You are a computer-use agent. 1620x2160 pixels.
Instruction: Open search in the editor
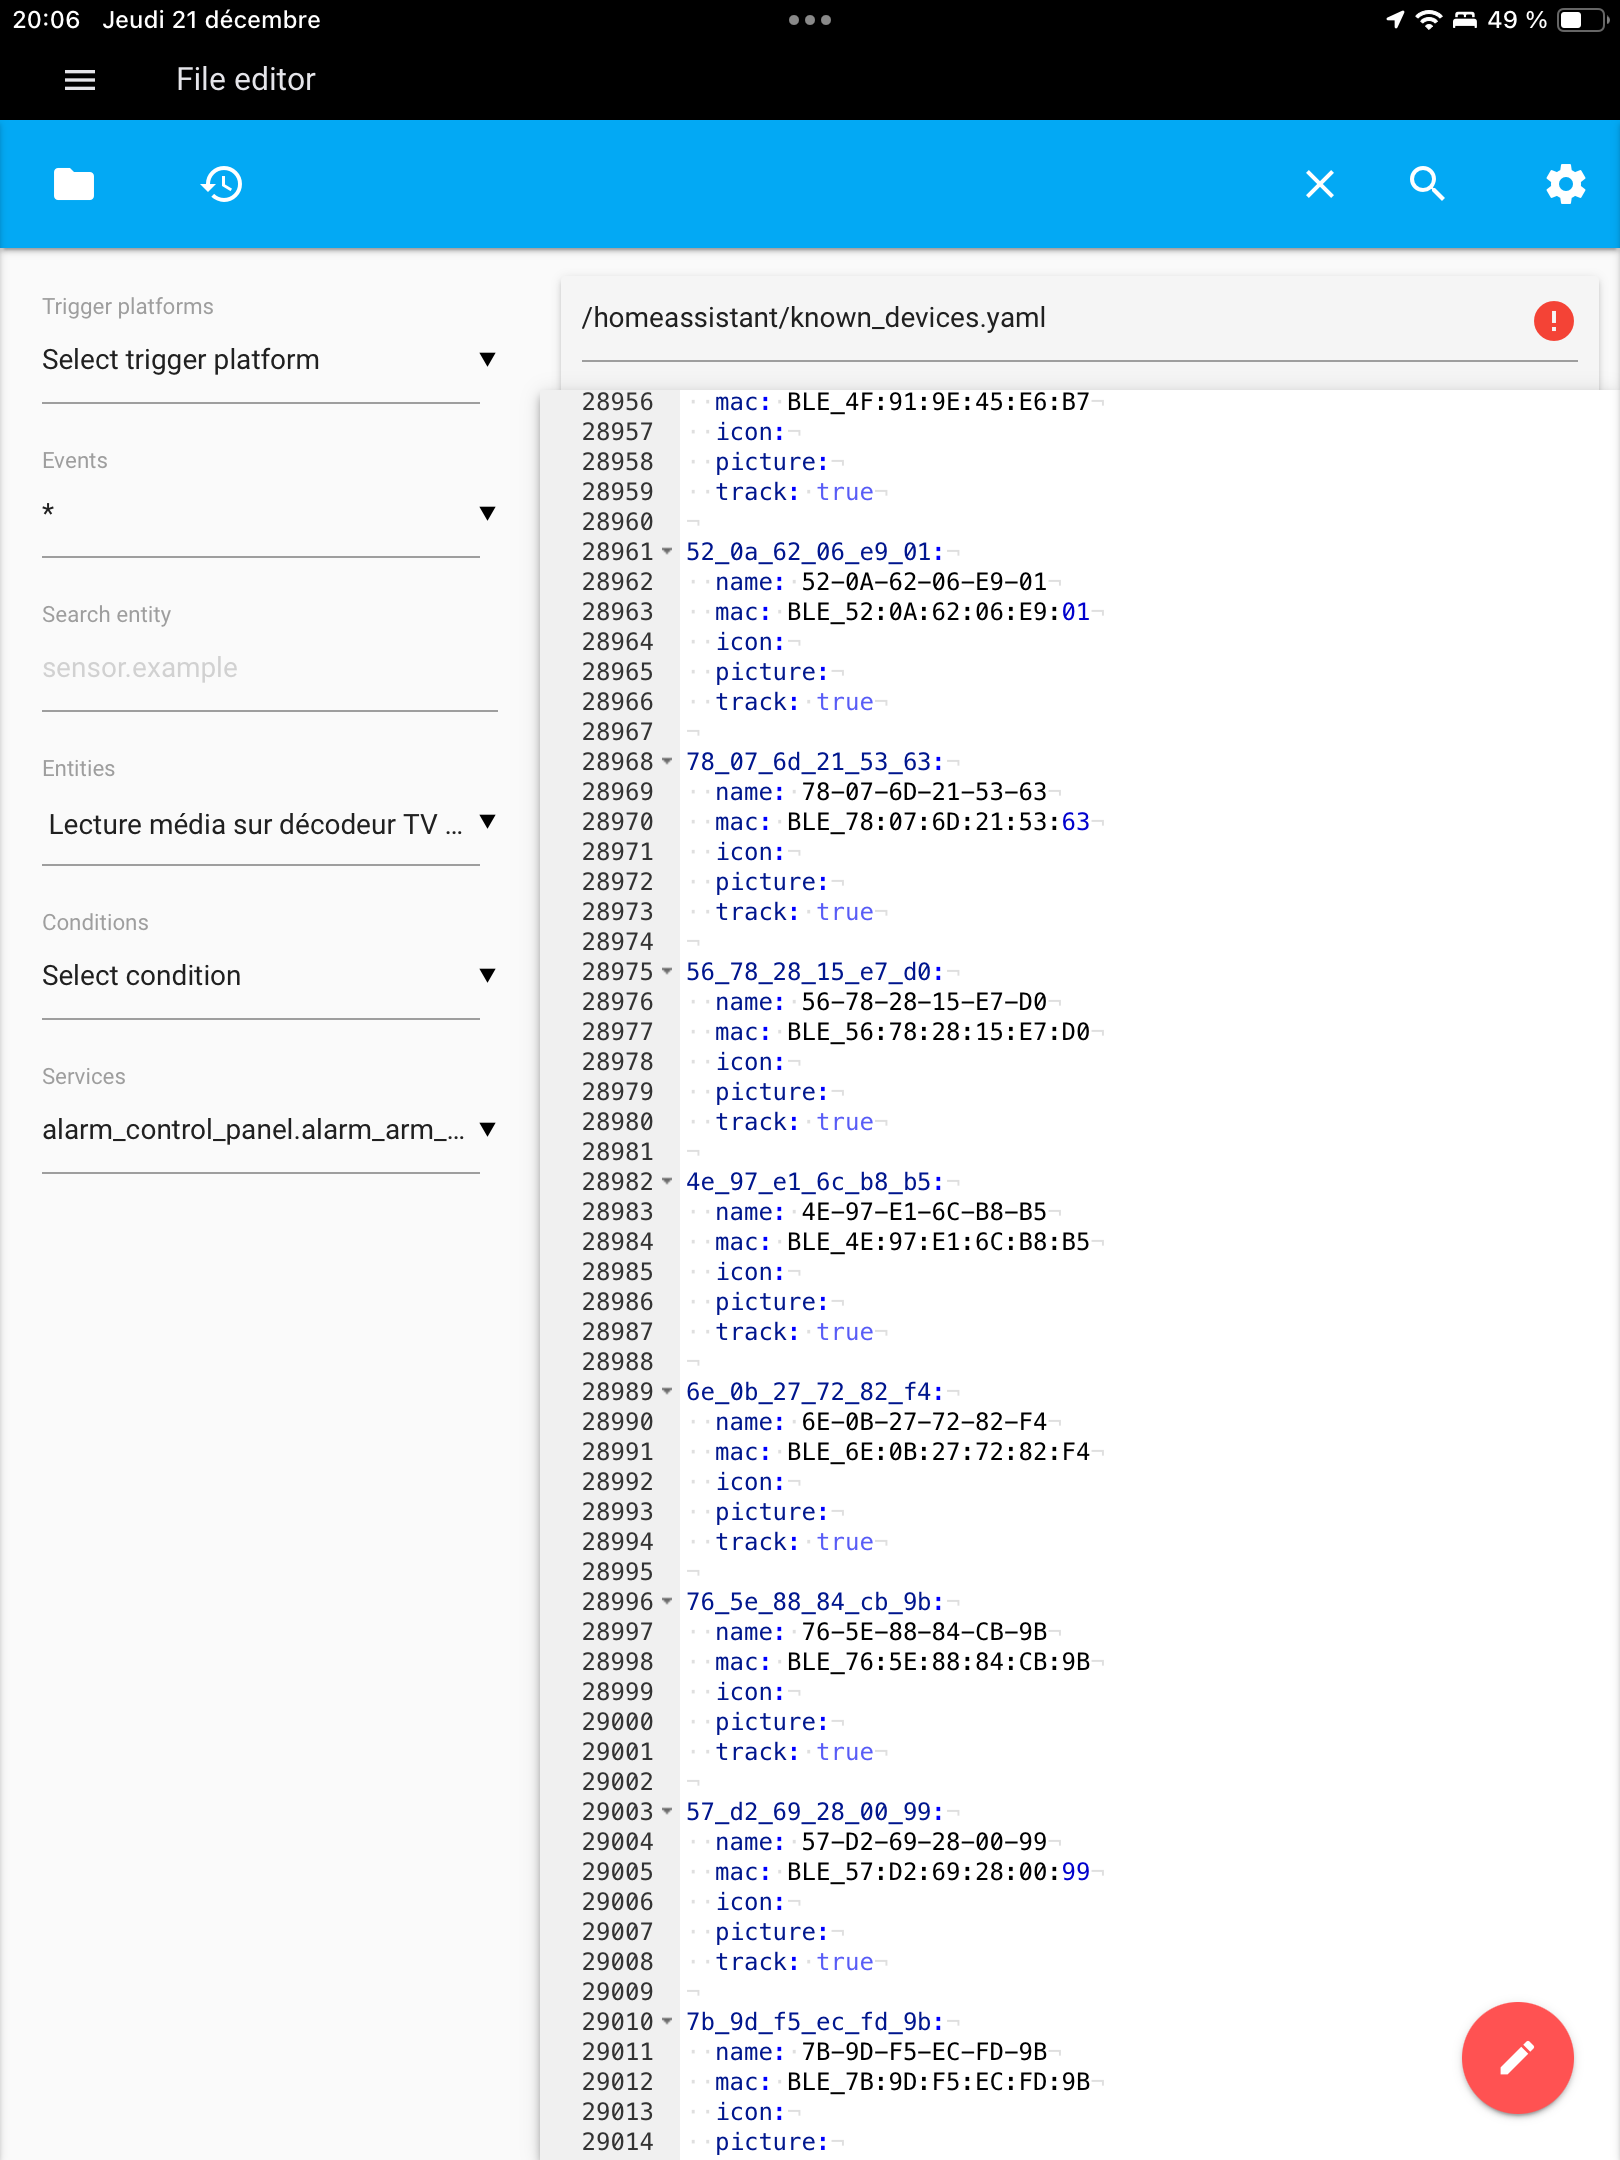tap(1427, 184)
